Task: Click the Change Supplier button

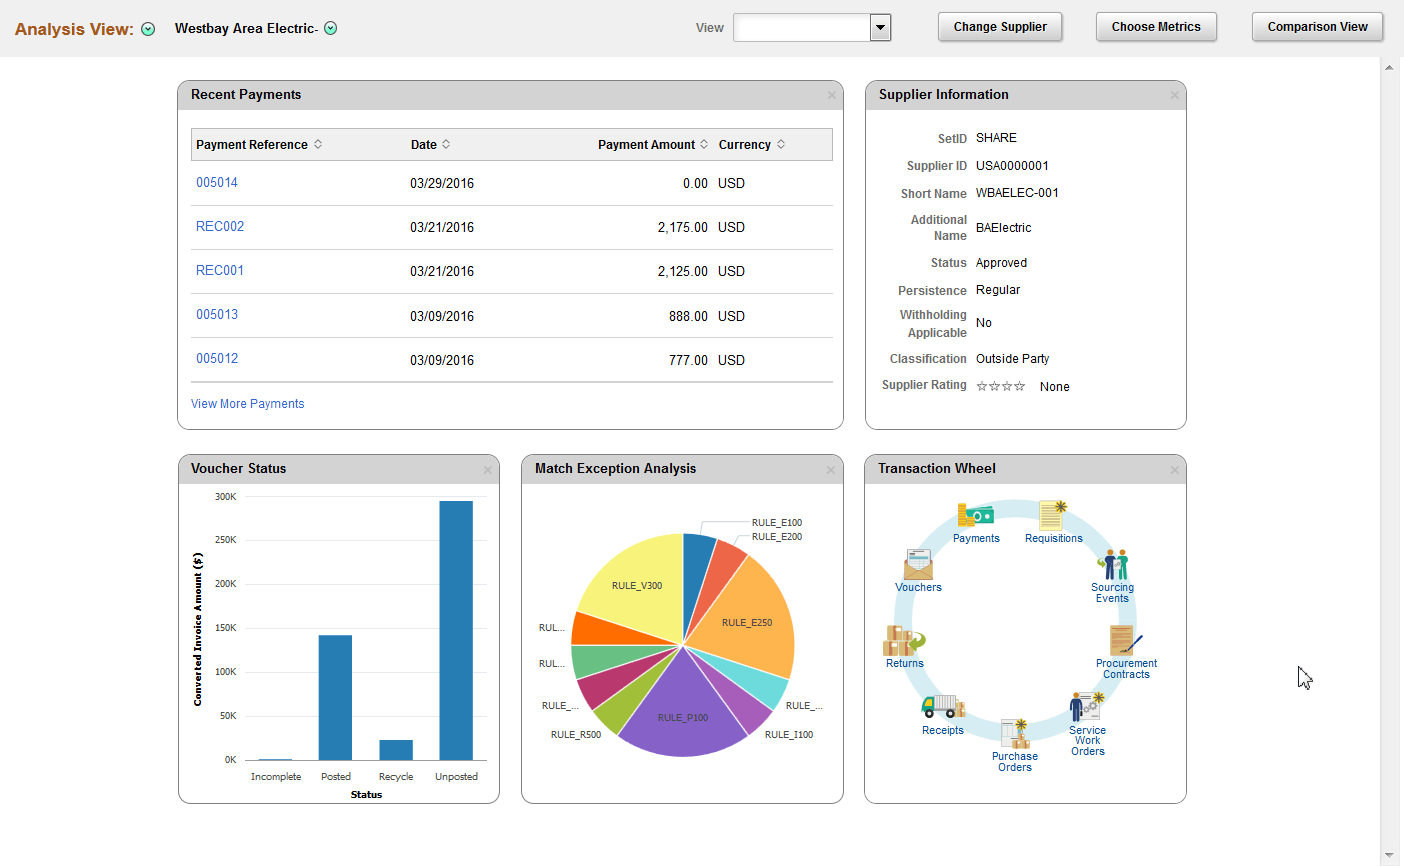Action: [x=1000, y=27]
